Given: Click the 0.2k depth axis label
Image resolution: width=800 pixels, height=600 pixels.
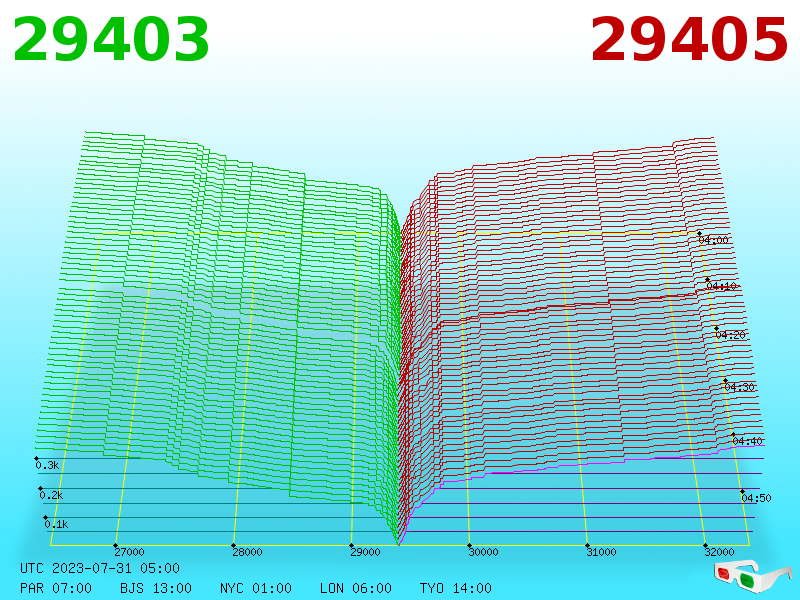Looking at the screenshot, I should click(51, 495).
